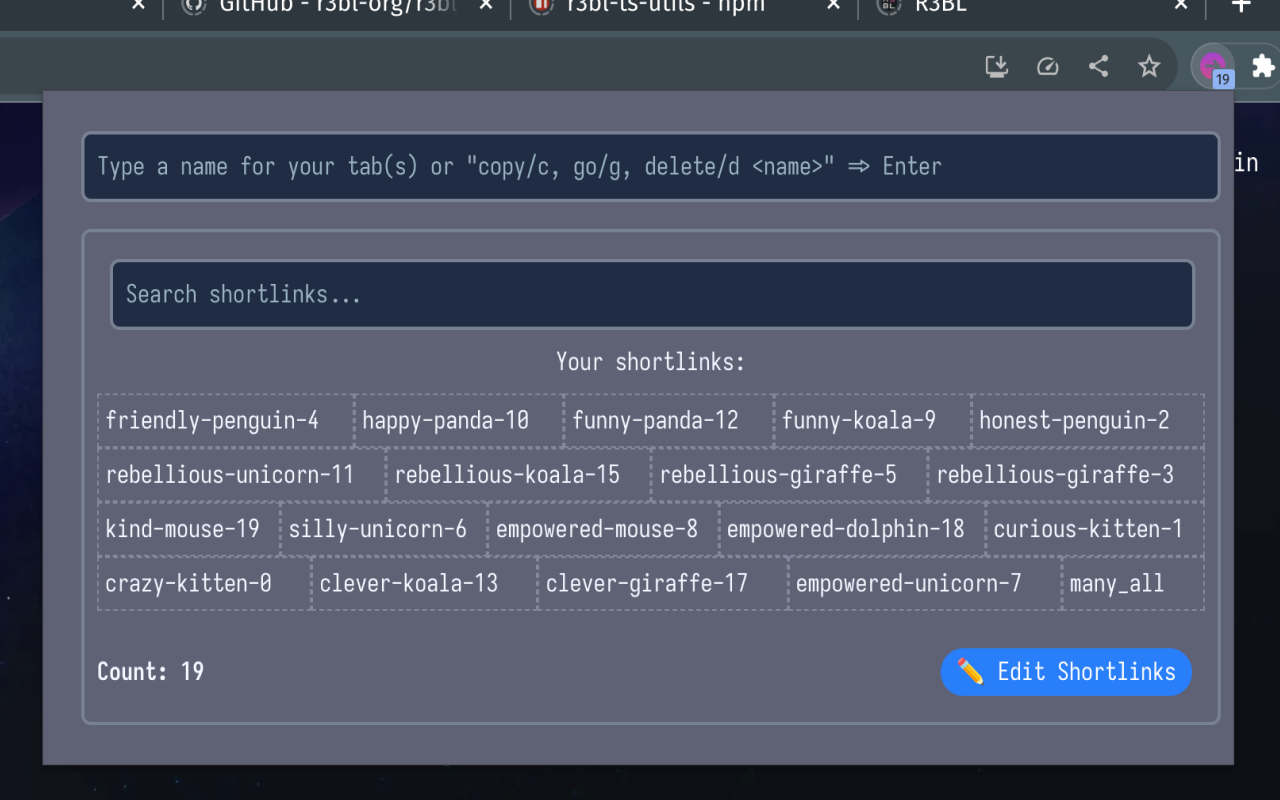Image resolution: width=1280 pixels, height=800 pixels.
Task: Click shortlink many_all
Action: (1133, 583)
